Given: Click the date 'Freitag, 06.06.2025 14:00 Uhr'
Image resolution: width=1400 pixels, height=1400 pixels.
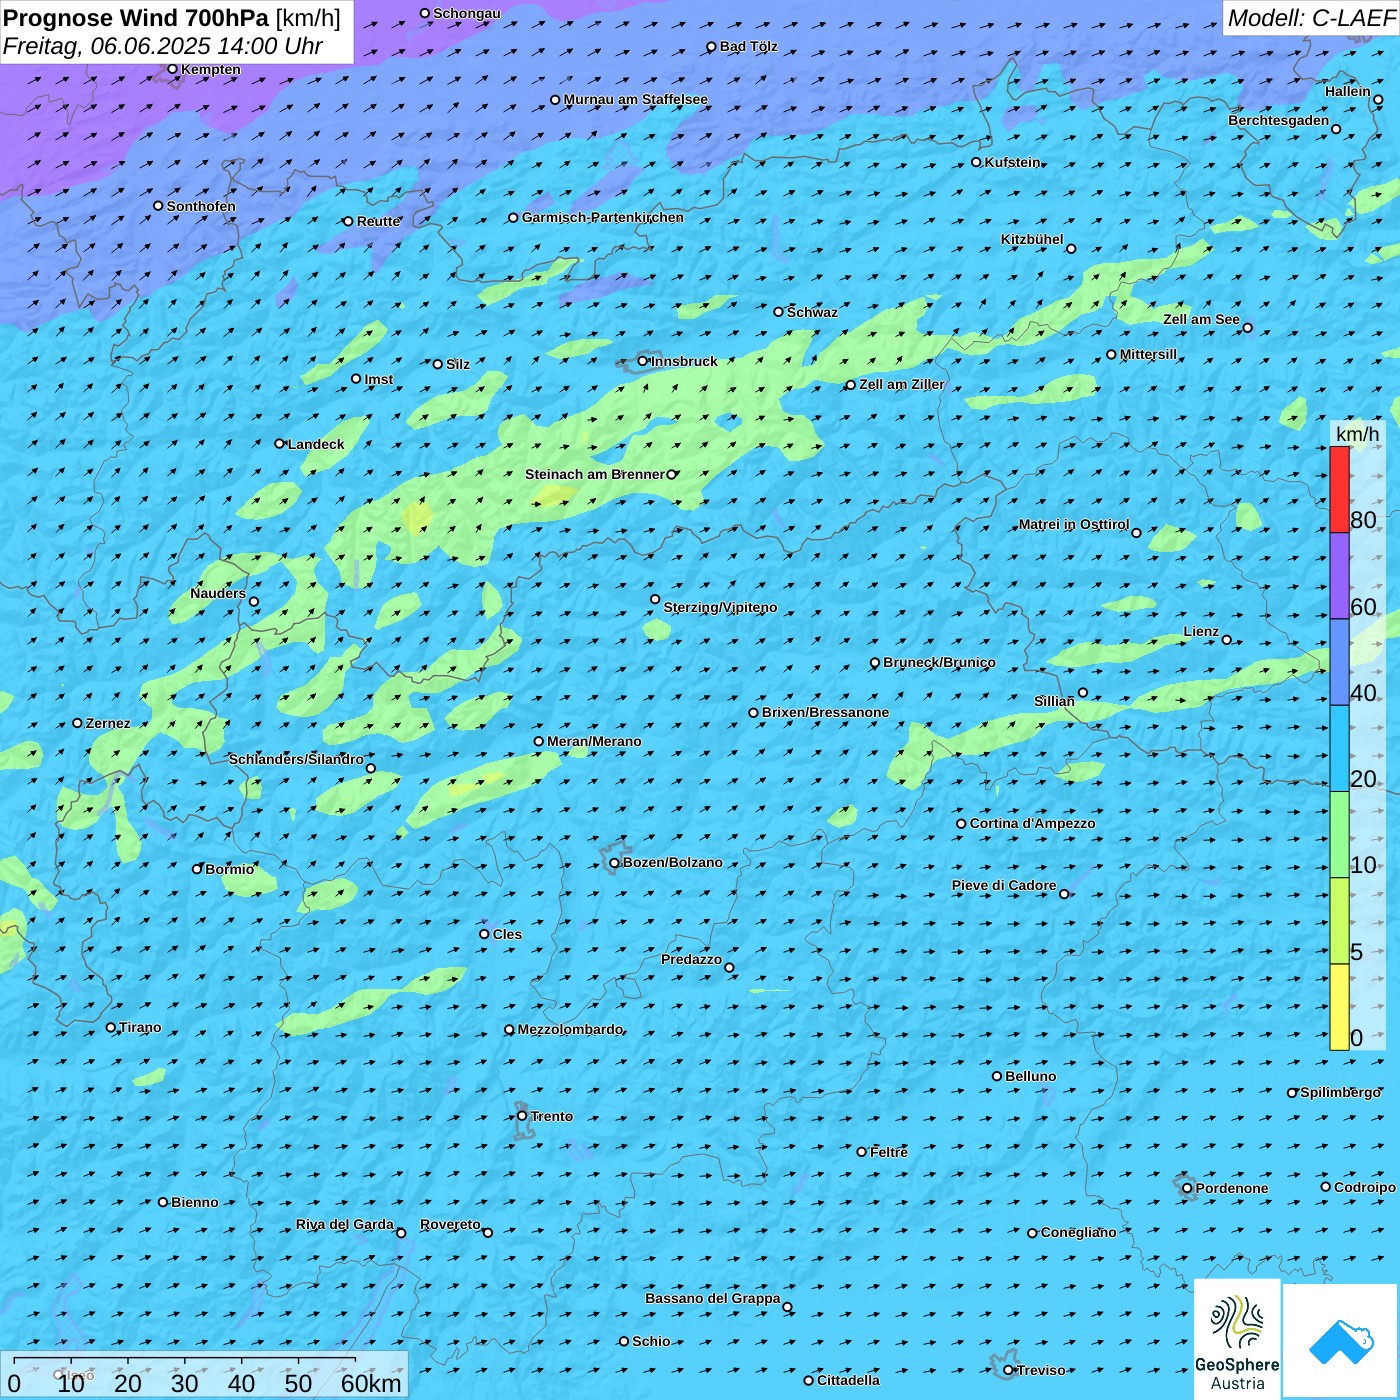Looking at the screenshot, I should pos(162,46).
